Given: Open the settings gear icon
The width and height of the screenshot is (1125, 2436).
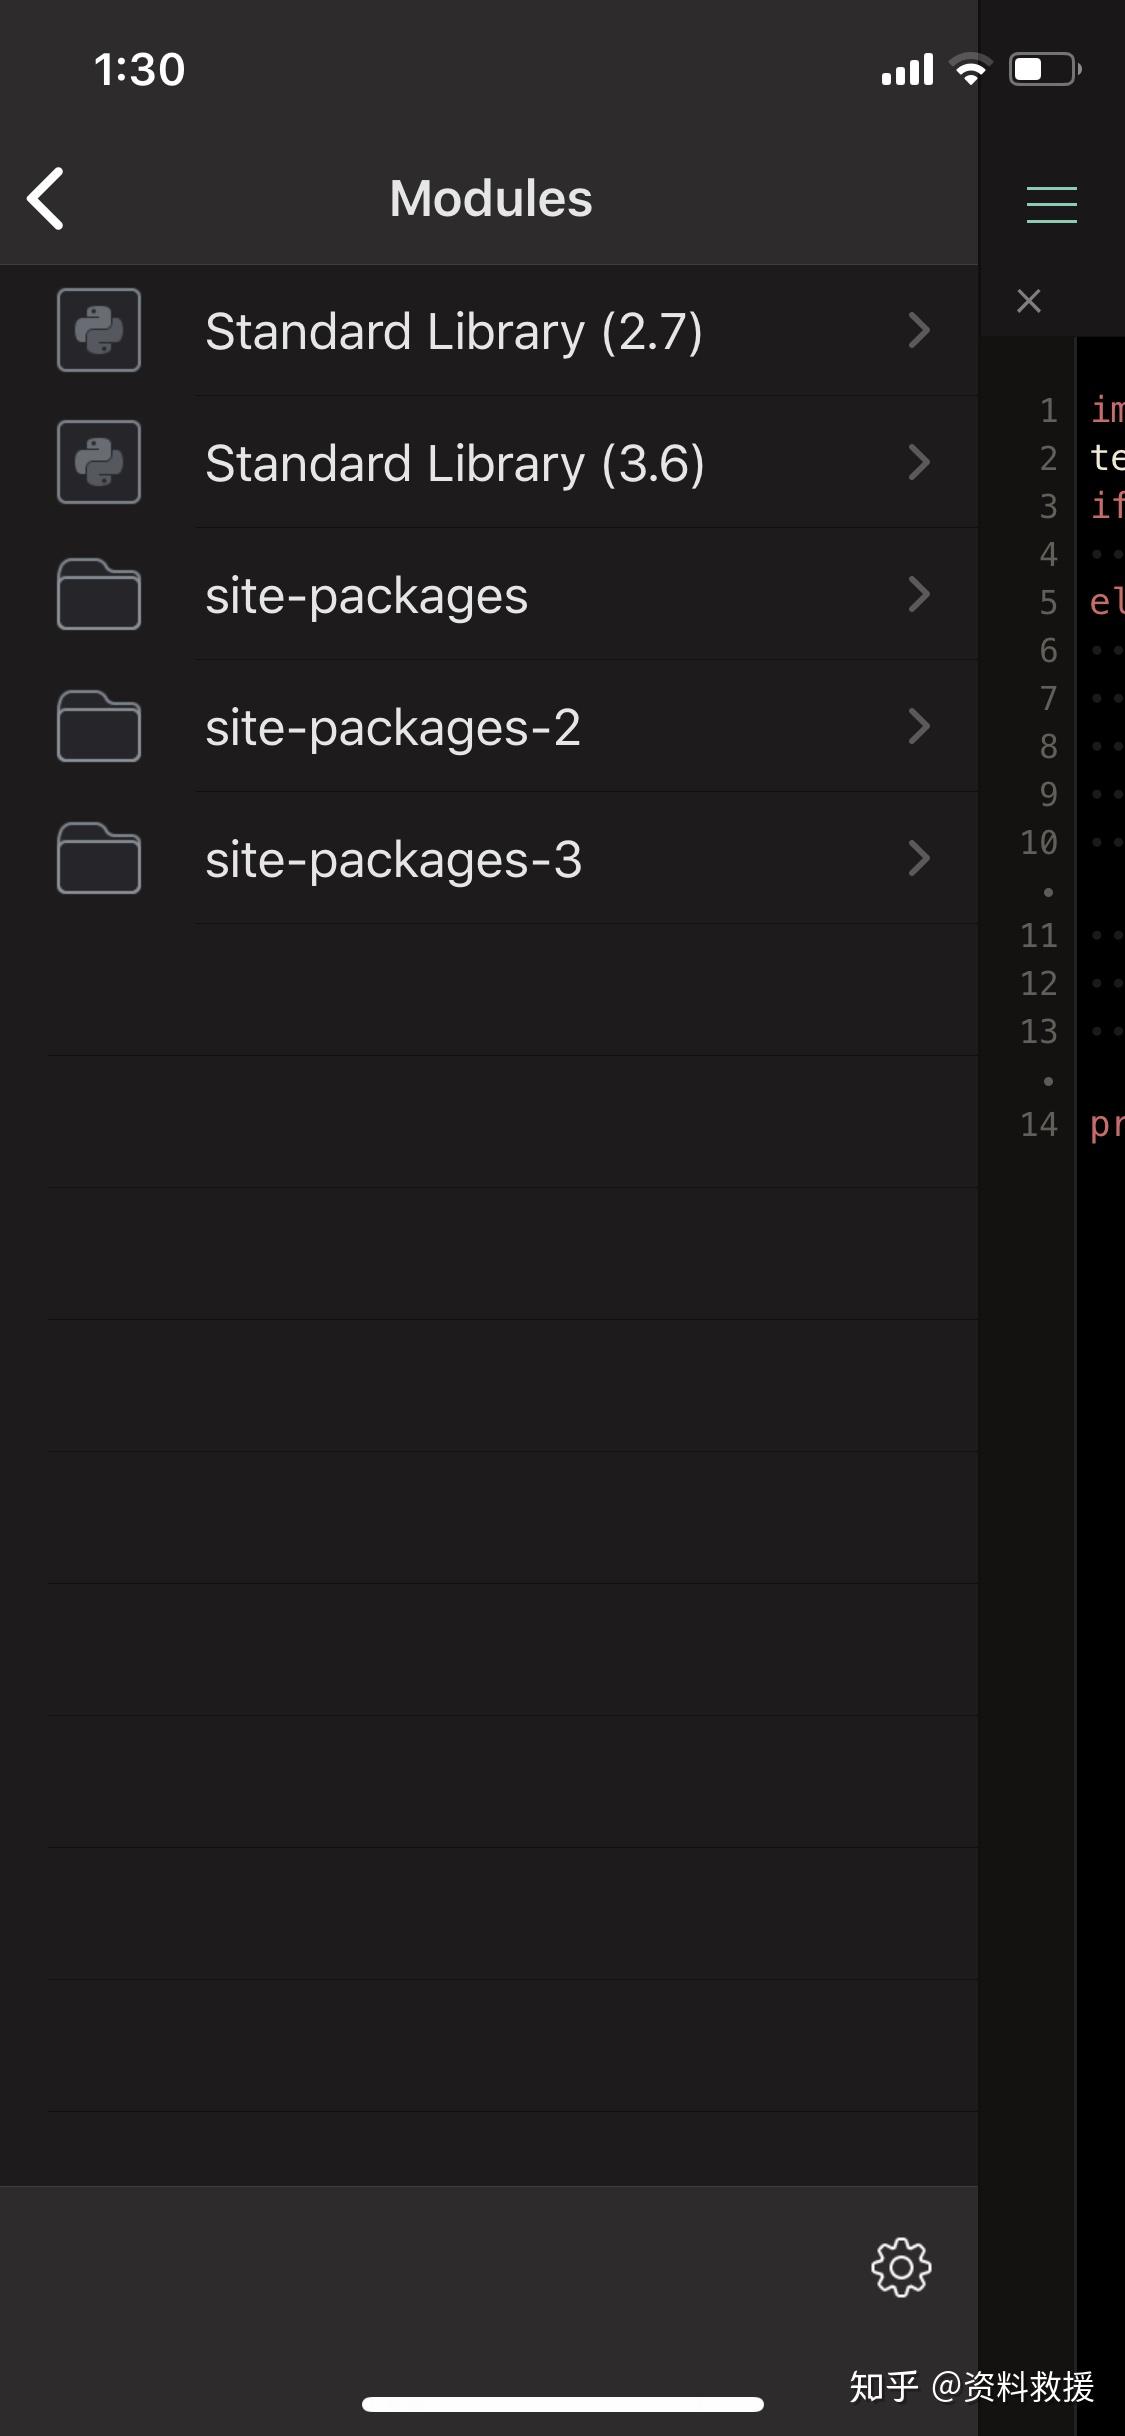Looking at the screenshot, I should 901,2267.
